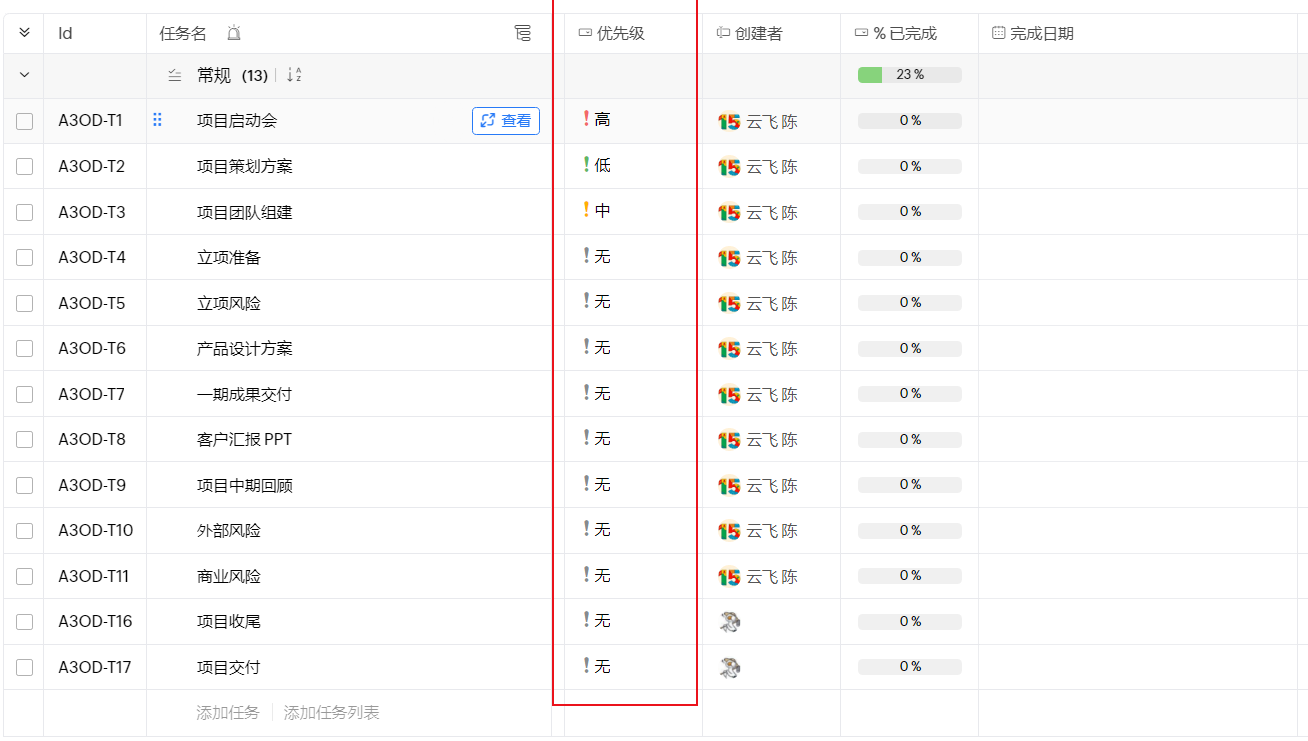Viewport: 1308px width, 741px height.
Task: Tick the checkbox for A3OD-T5
Action: click(24, 303)
